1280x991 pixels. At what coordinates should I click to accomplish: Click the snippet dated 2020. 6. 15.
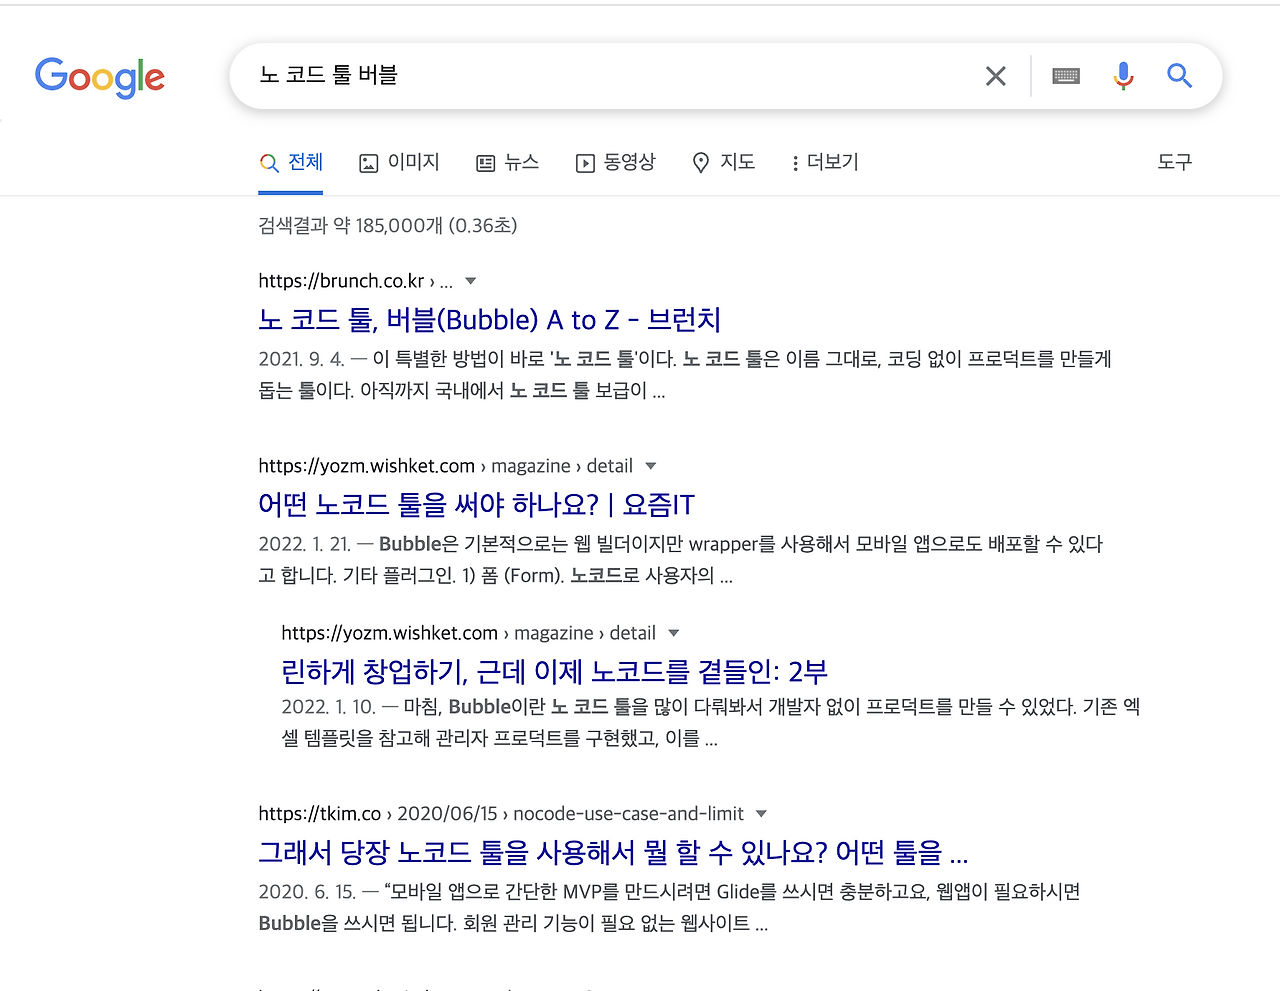click(670, 908)
